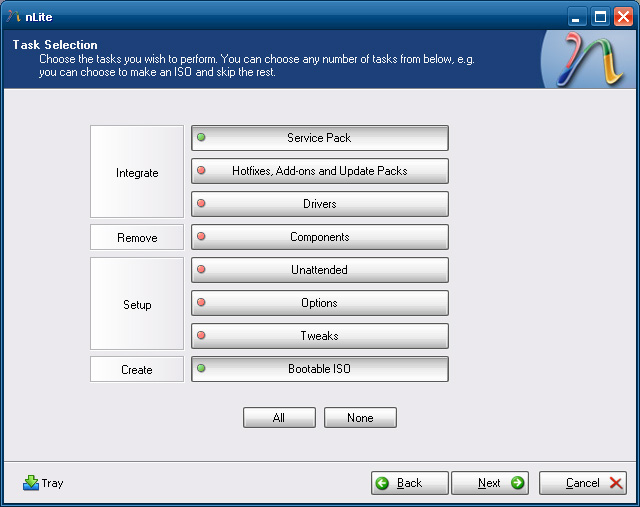This screenshot has width=640, height=507.
Task: Click the Create group label
Action: coord(137,369)
